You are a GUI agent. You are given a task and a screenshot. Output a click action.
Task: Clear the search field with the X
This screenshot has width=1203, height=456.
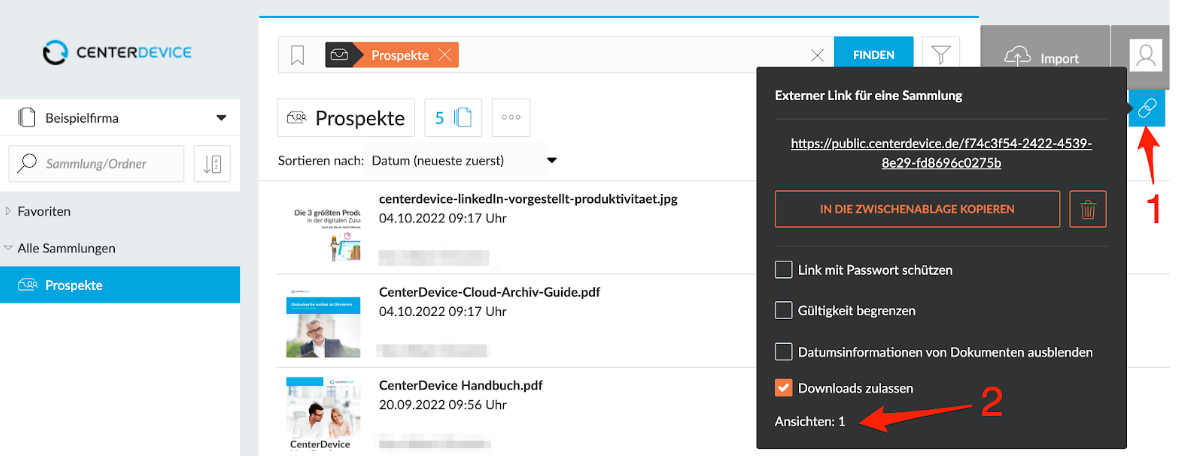pos(817,56)
